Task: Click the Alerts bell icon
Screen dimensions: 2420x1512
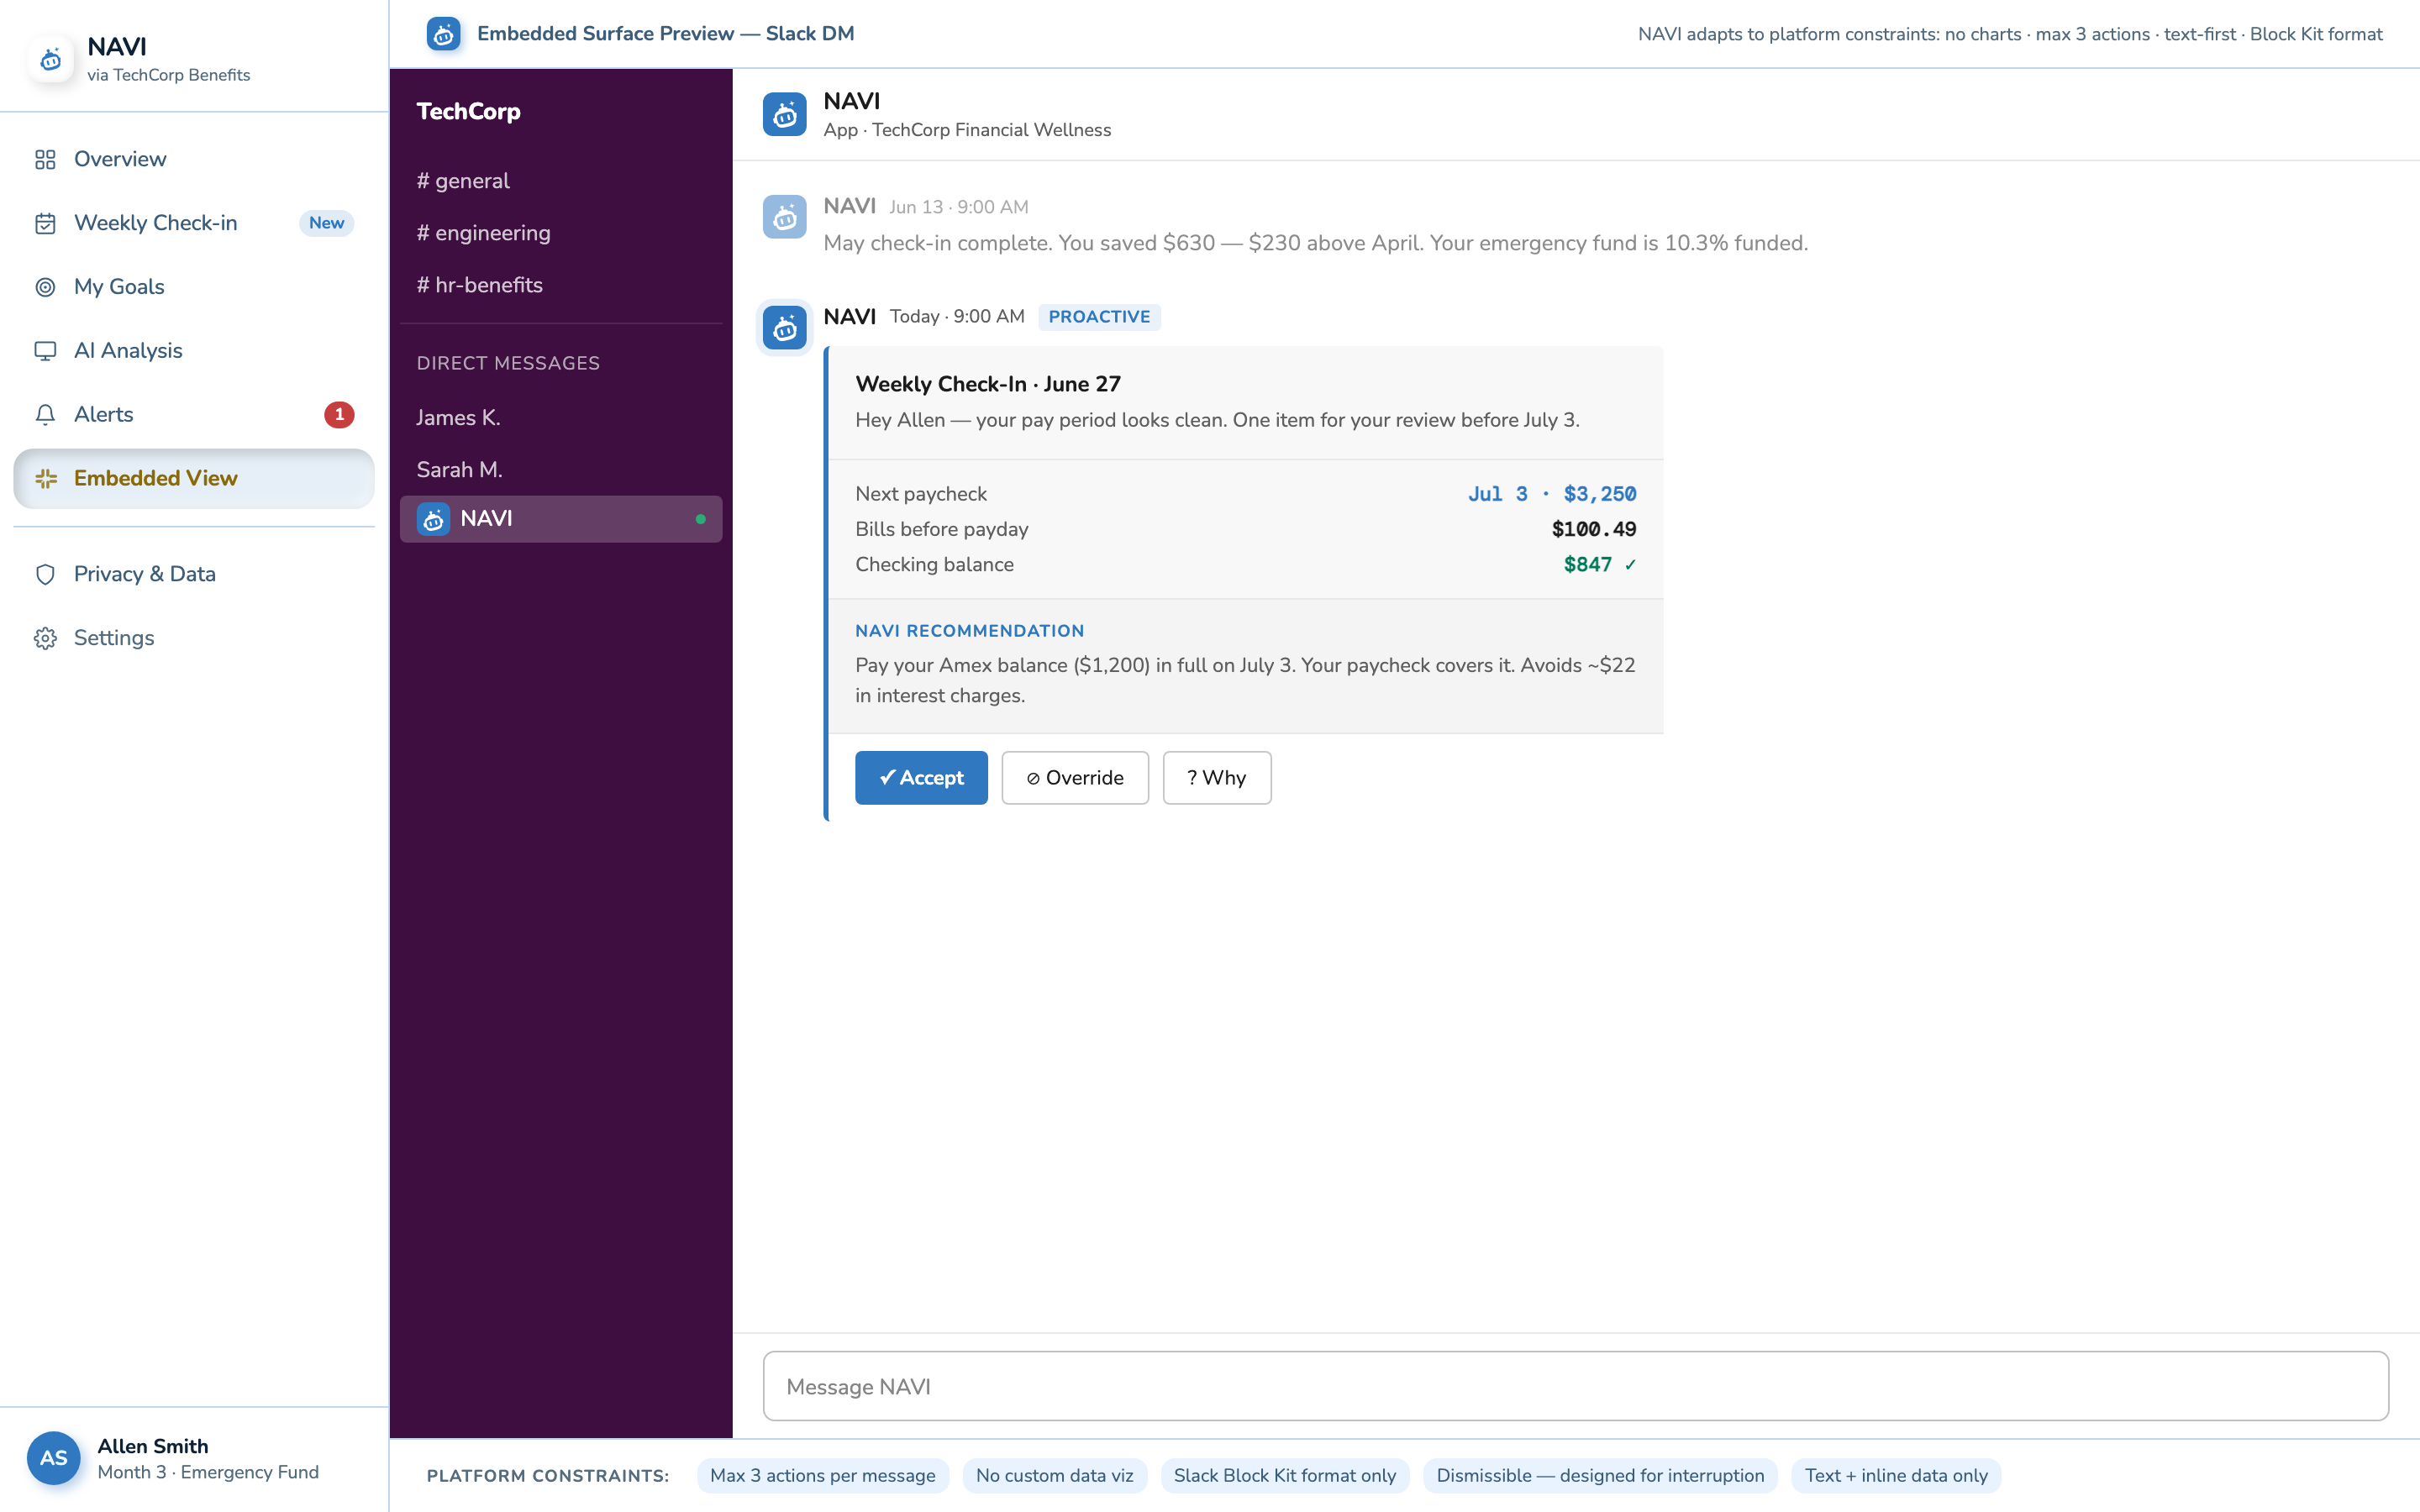Action: (x=45, y=415)
